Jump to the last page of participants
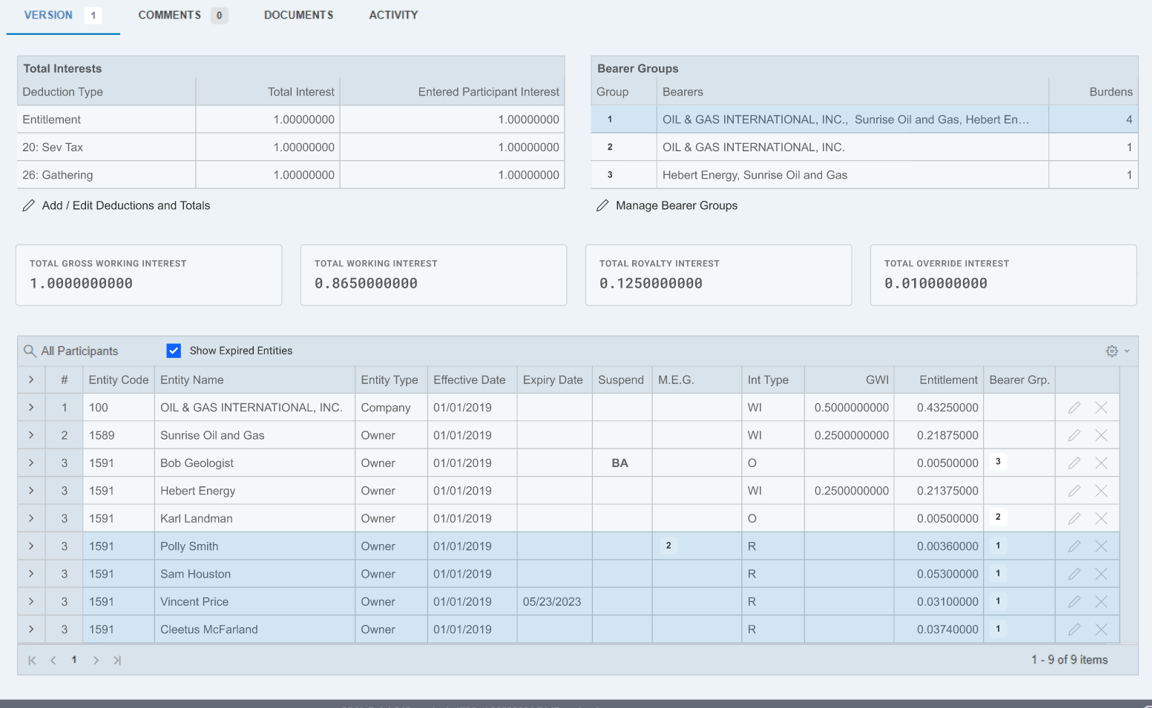Screen dimensions: 1152x708 coord(117,660)
